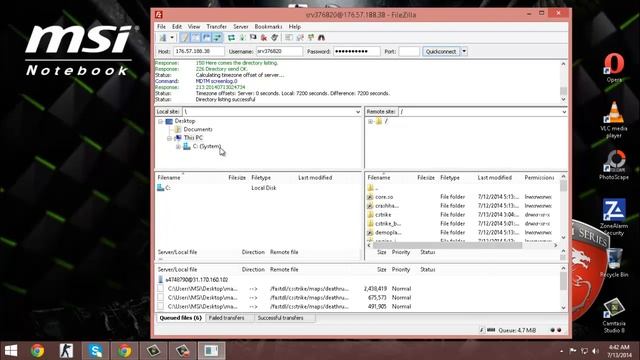
Task: Open Opera desktop shortcut
Action: [614, 67]
